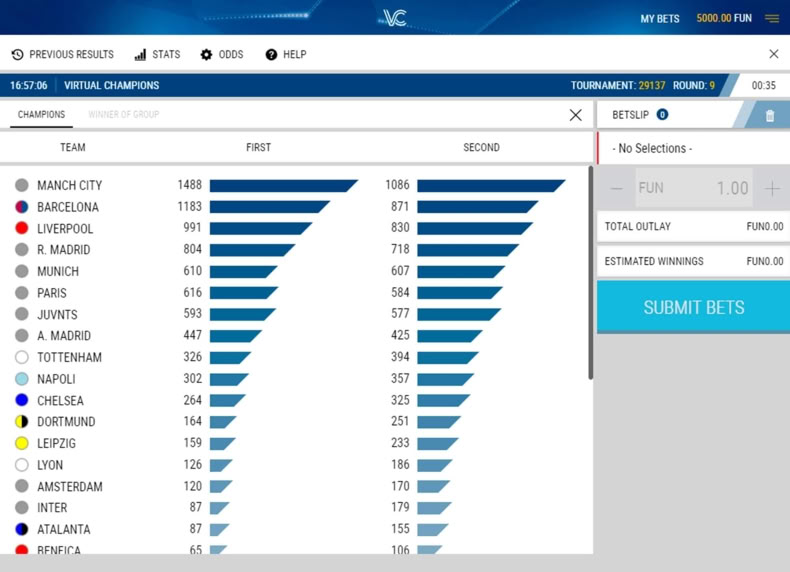This screenshot has width=790, height=572.
Task: Clear betslip with trash can icon
Action: [769, 116]
